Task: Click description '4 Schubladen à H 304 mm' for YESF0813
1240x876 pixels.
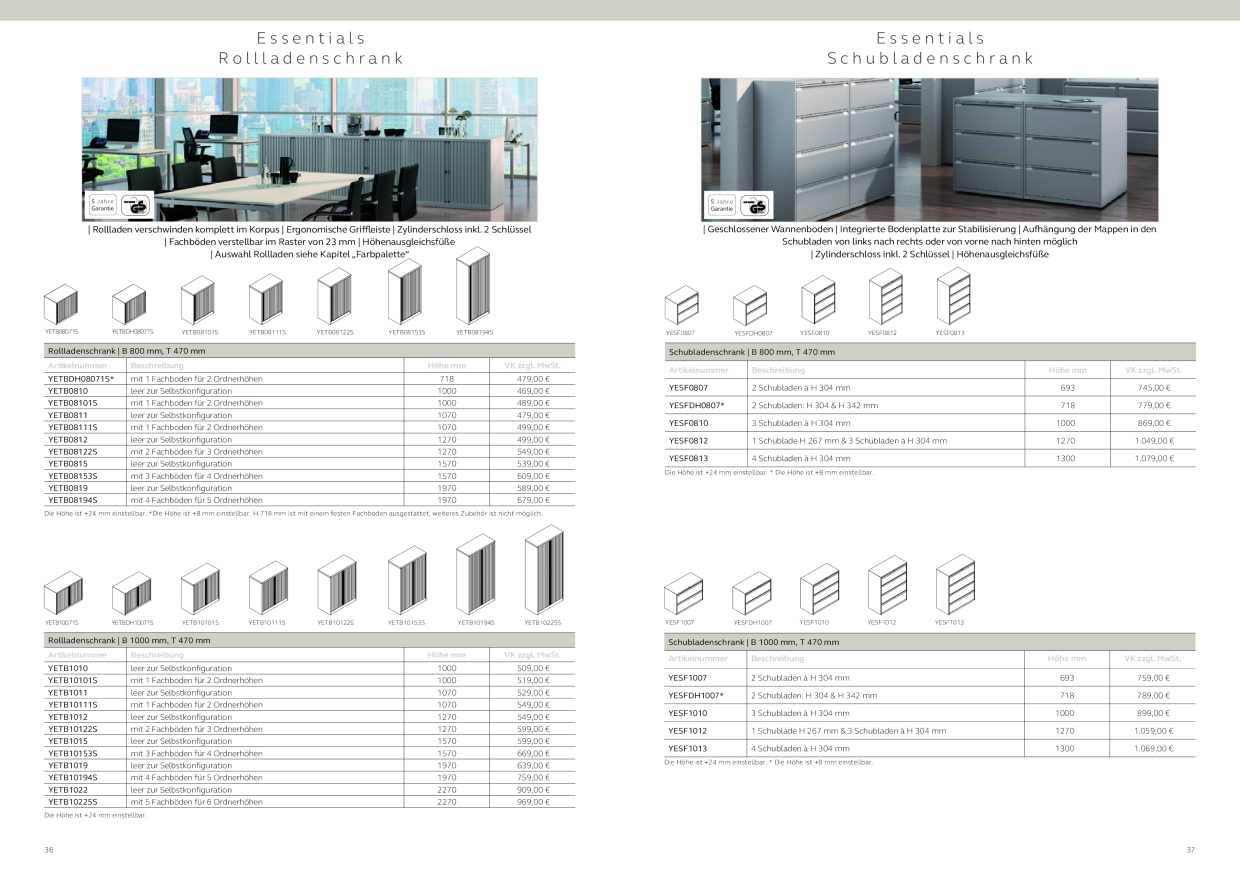Action: click(800, 458)
